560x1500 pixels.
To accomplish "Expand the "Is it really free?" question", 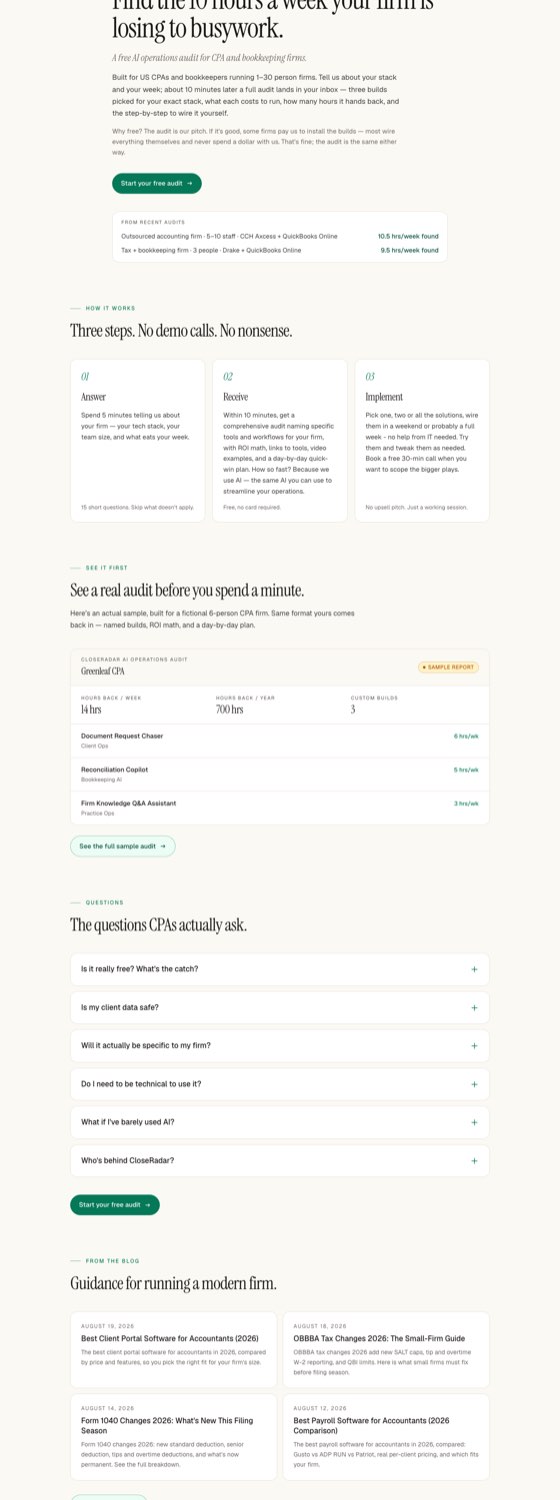I will tap(280, 969).
